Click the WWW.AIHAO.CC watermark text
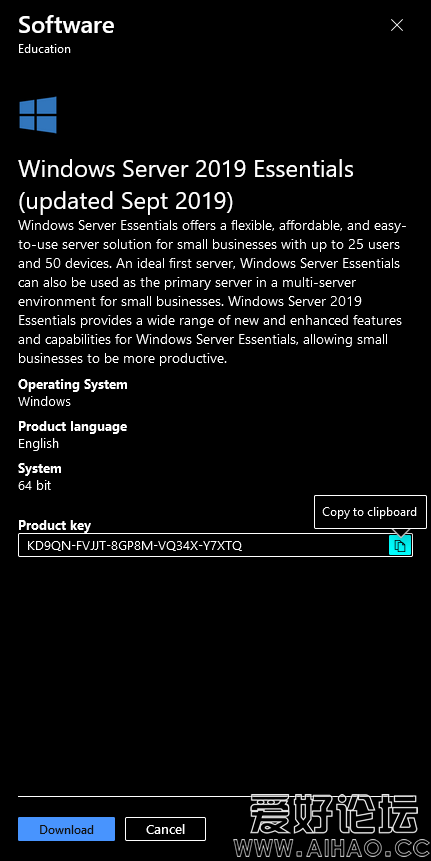The image size is (431, 861). [334, 846]
